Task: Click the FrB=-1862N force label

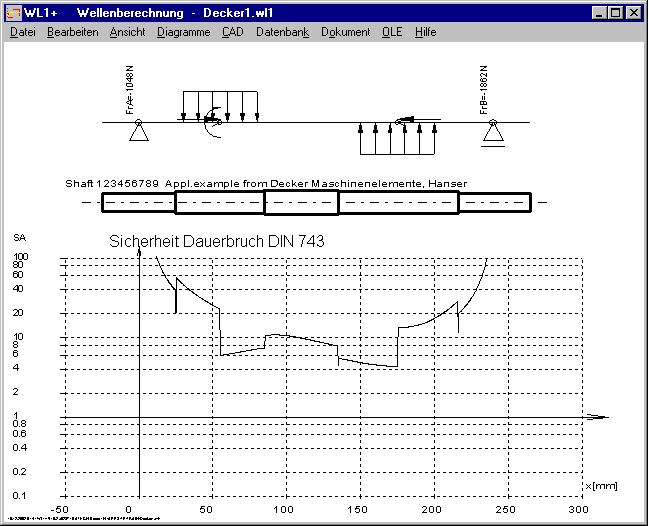Action: [483, 92]
